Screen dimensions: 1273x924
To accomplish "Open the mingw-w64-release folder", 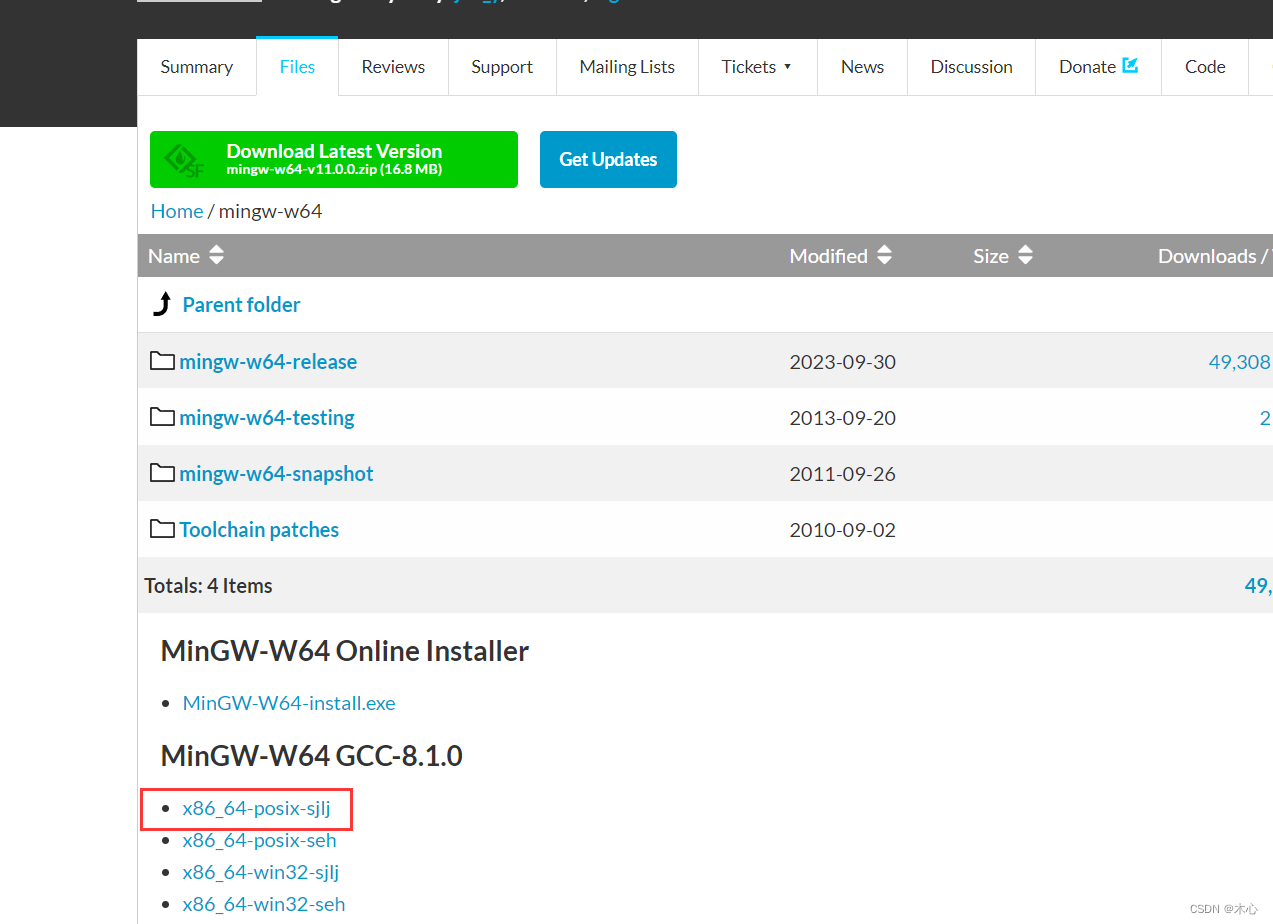I will point(268,362).
